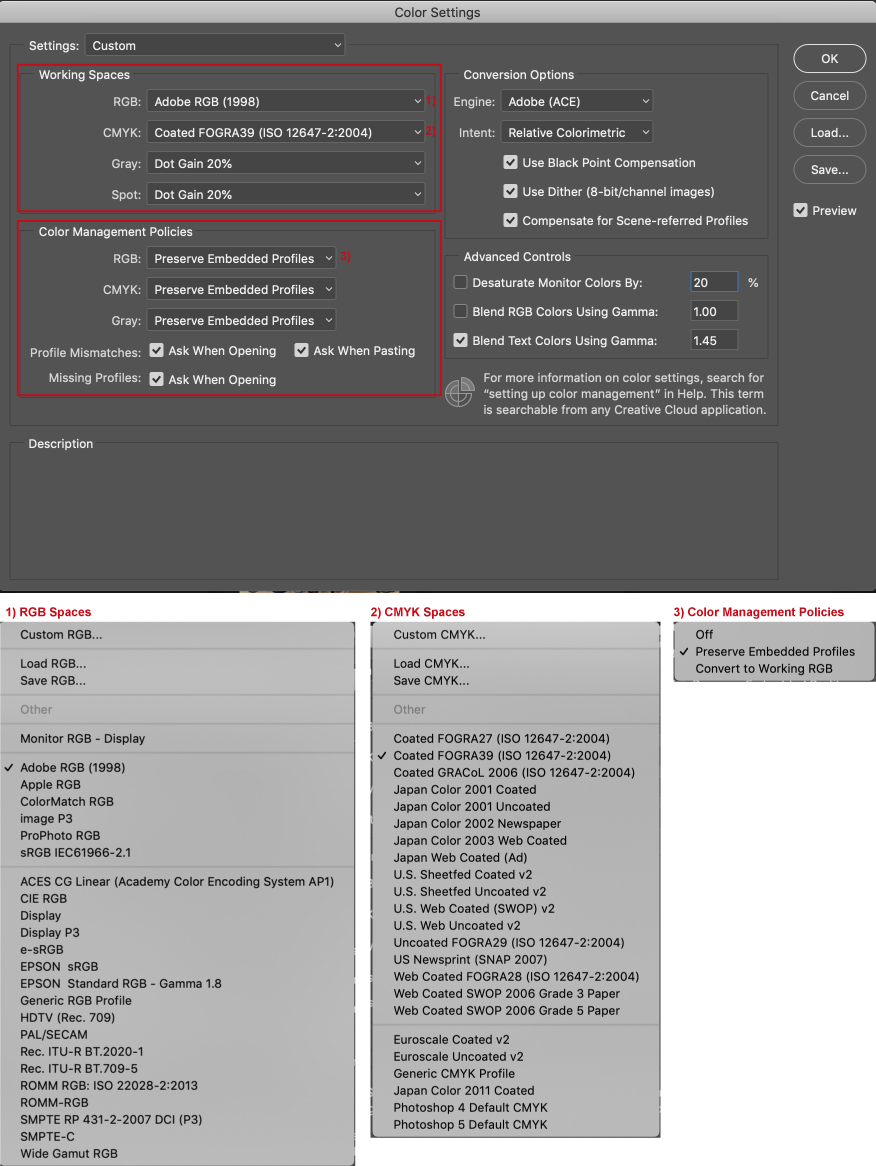Click the Blend RGB gamma 1.00 field
Viewport: 876px width, 1166px height.
coord(714,312)
